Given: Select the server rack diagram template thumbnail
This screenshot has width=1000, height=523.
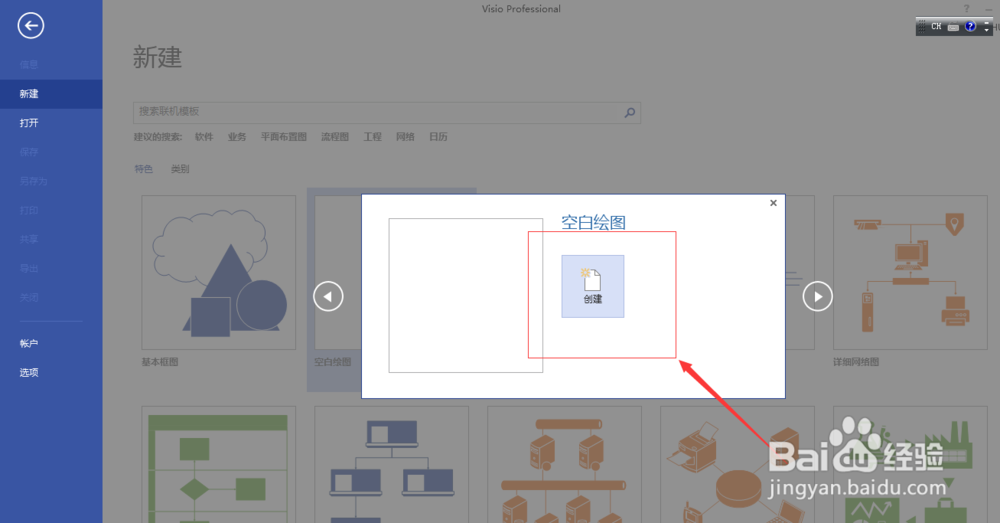Looking at the screenshot, I should [564, 465].
